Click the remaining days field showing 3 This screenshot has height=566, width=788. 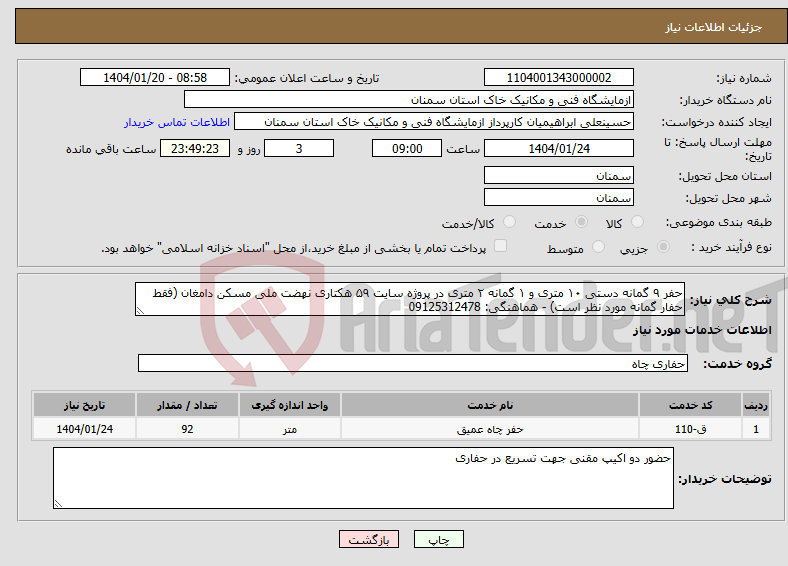click(x=299, y=148)
